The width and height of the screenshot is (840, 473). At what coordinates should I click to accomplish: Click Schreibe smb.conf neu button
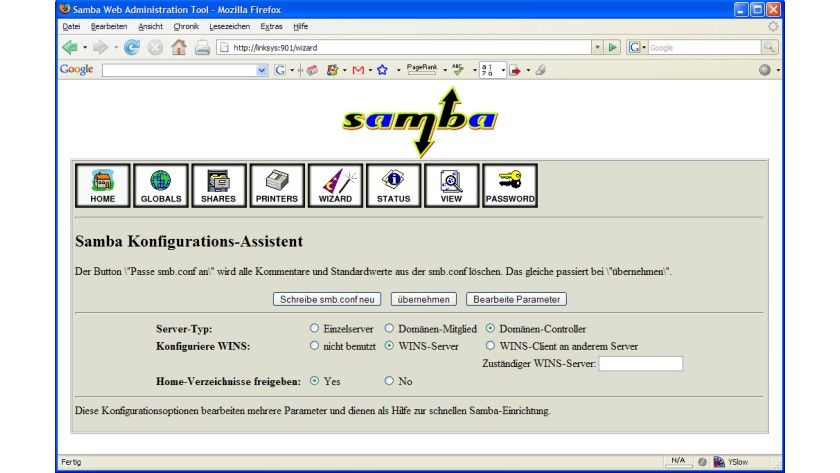click(x=327, y=299)
